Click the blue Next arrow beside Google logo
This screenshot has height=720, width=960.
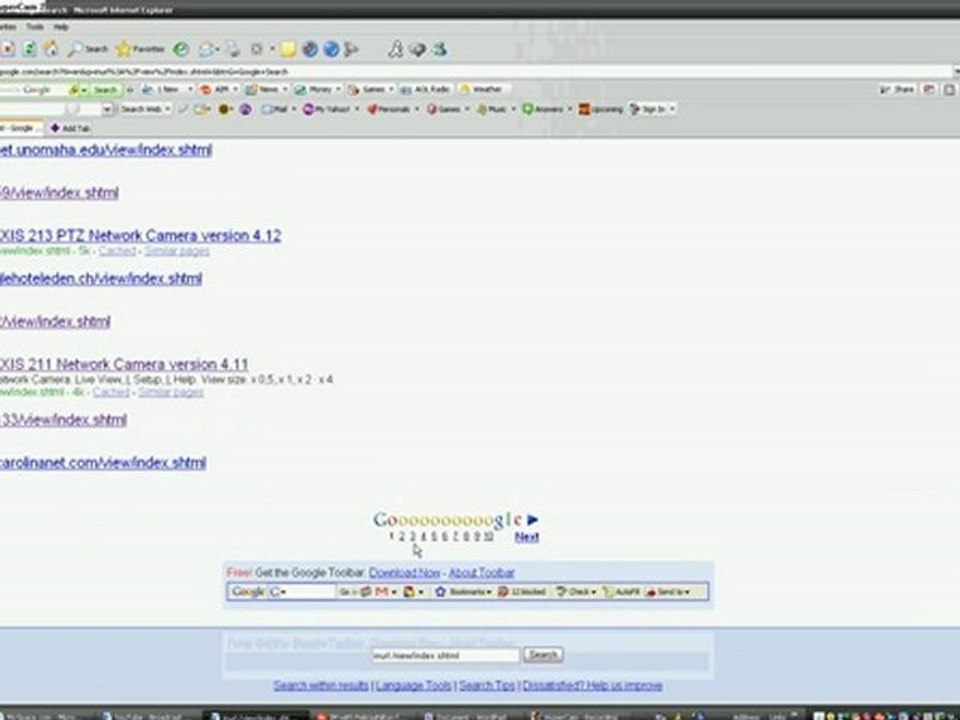[x=532, y=520]
